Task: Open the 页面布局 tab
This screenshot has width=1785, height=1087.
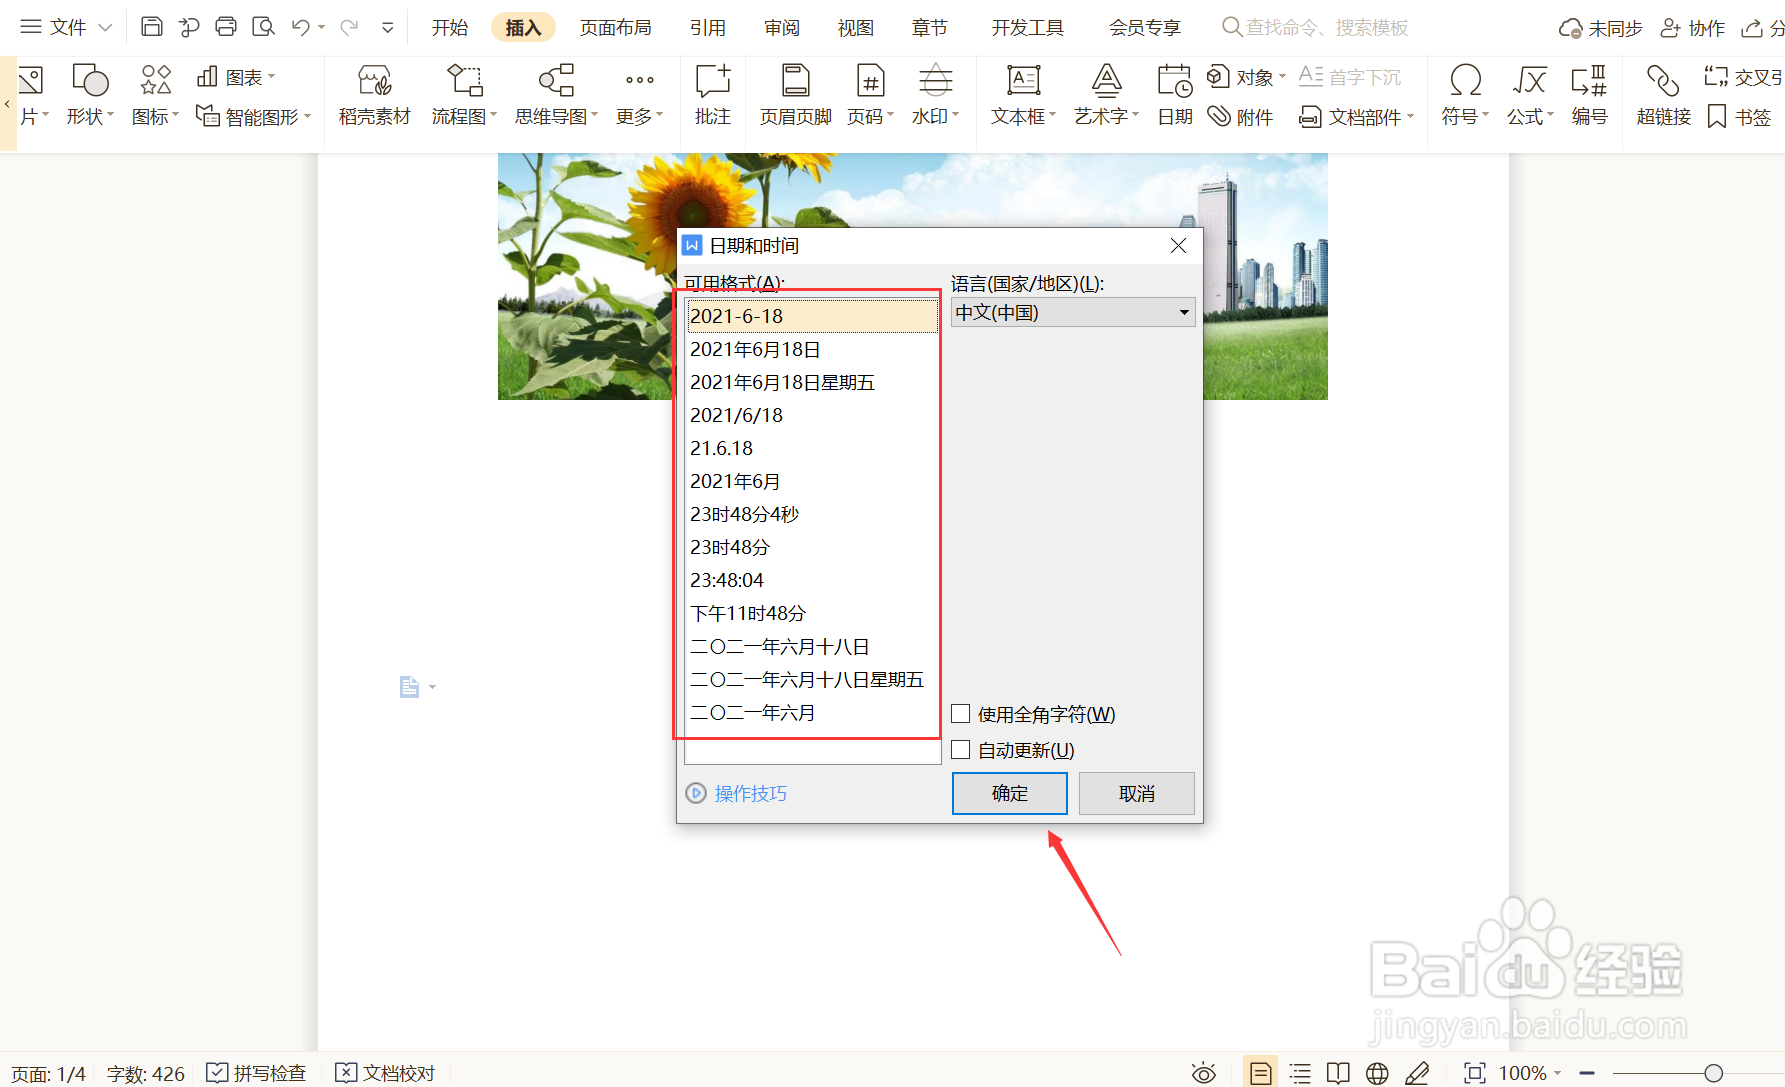Action: (x=616, y=27)
